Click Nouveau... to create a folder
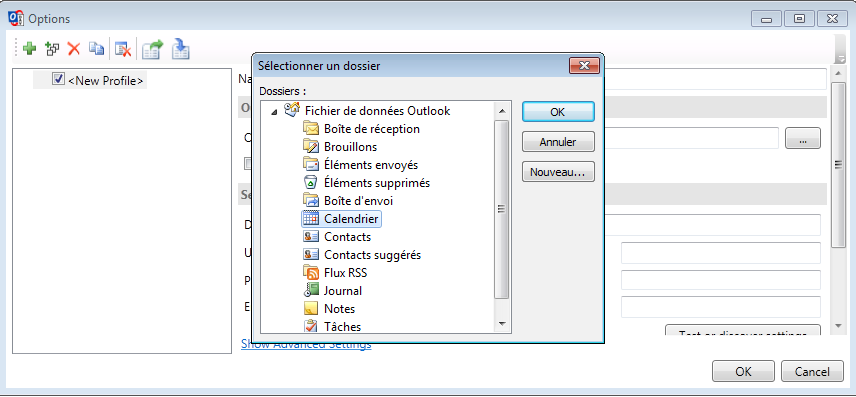Viewport: 856px width, 397px height. tap(558, 172)
